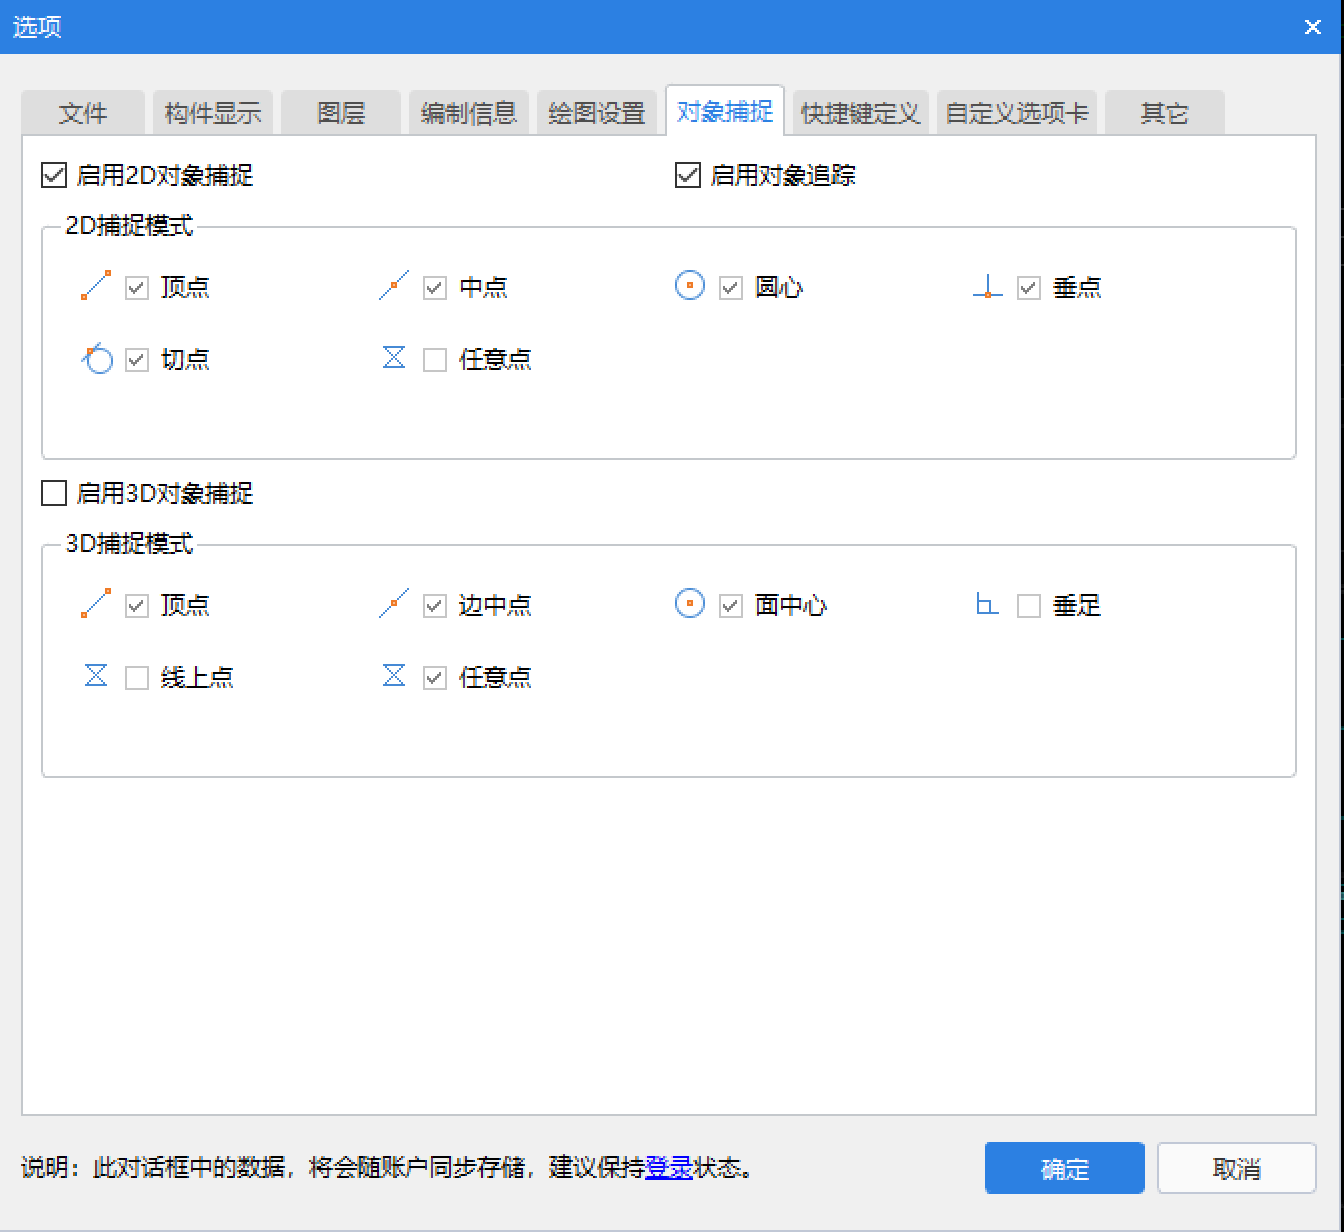
Task: Enable 启用3D对象捕捉 checkbox
Action: click(54, 493)
